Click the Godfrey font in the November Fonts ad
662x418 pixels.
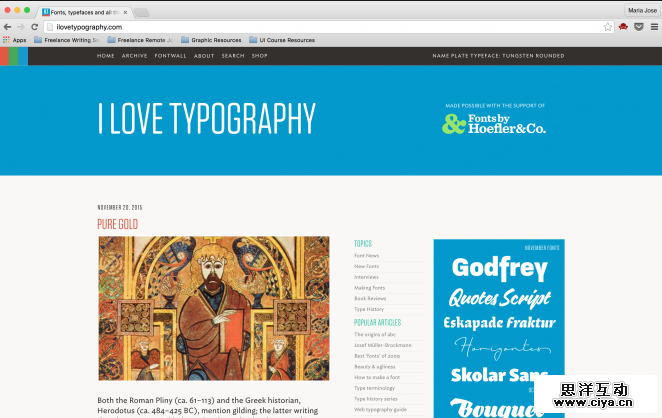500,269
